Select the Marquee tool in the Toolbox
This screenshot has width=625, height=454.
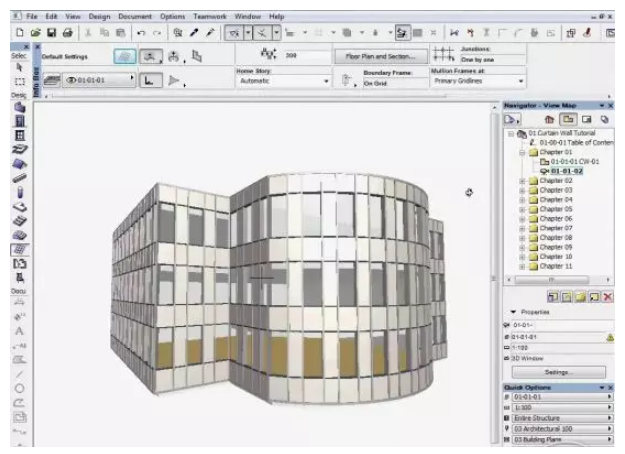pyautogui.click(x=20, y=81)
